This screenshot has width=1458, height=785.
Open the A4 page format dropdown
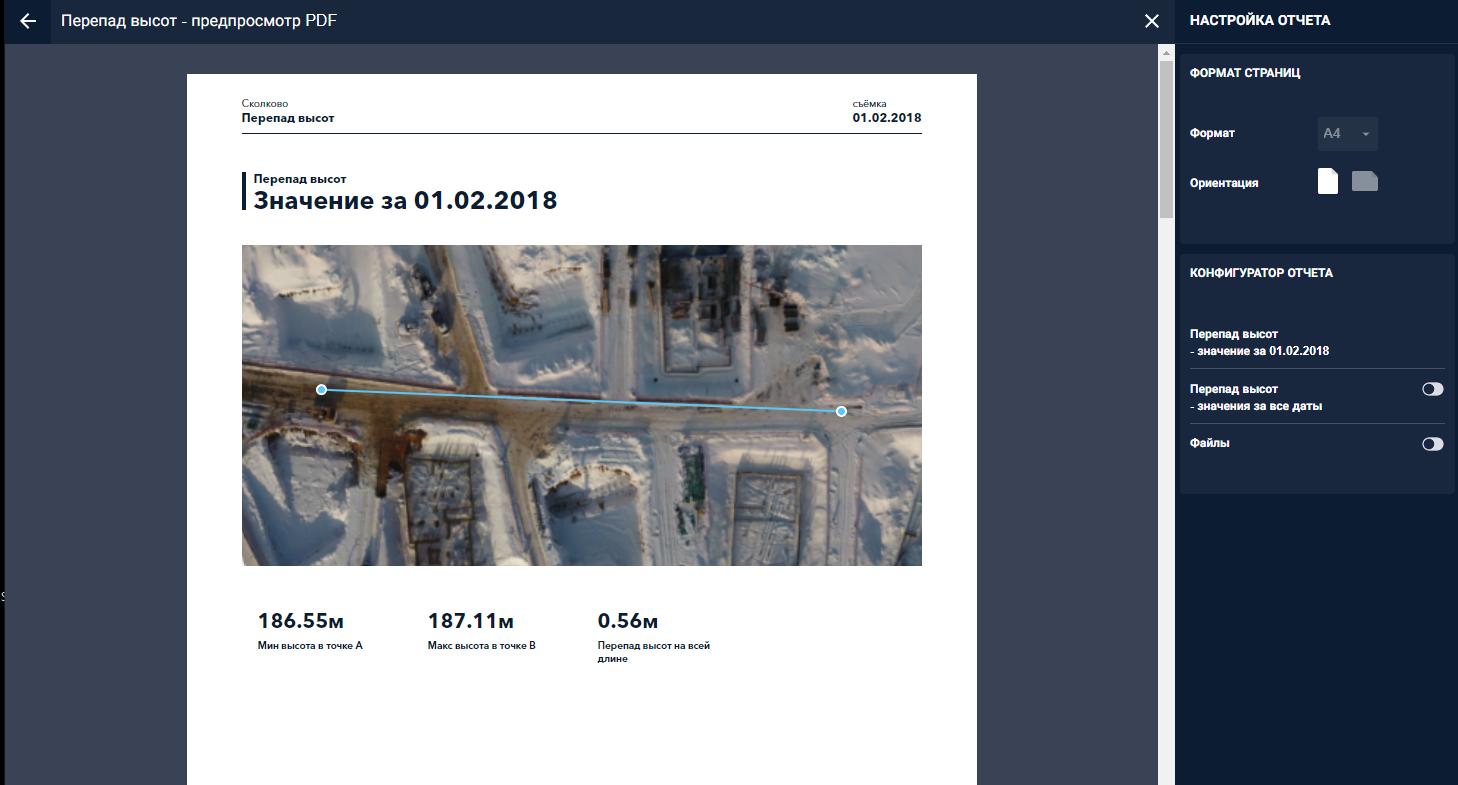pos(1346,134)
